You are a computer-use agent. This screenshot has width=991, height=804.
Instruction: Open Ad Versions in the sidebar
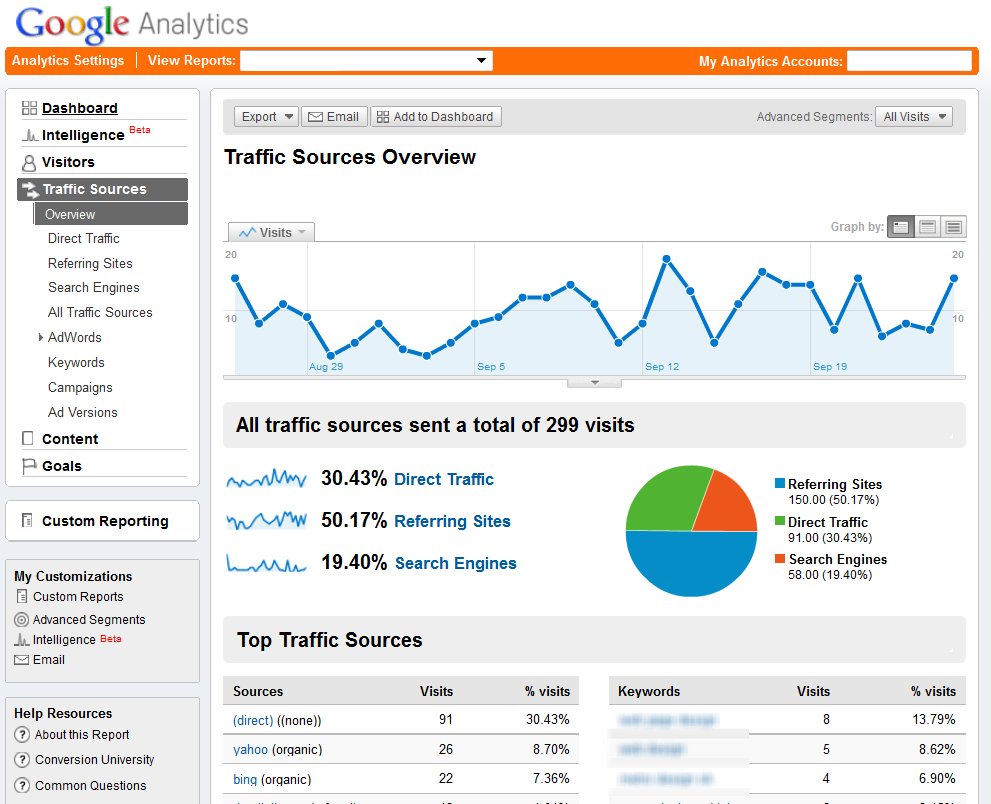pyautogui.click(x=83, y=412)
